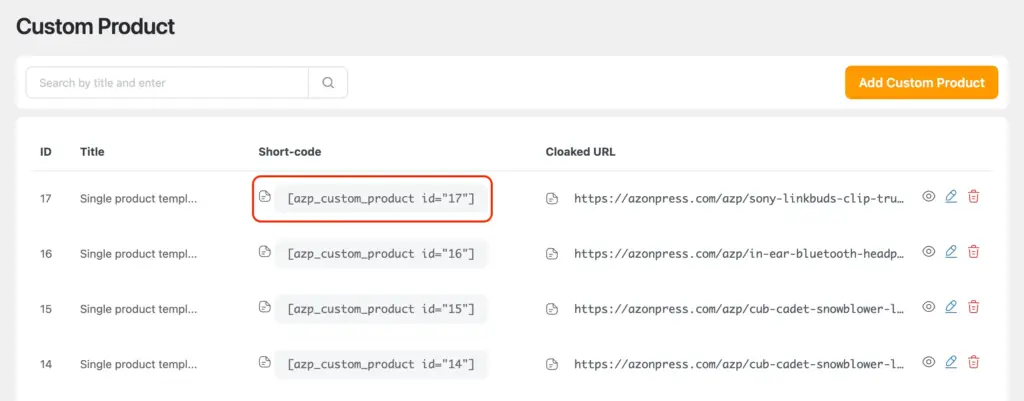Preview product 17 using eye icon
Image resolution: width=1024 pixels, height=401 pixels.
pos(928,197)
